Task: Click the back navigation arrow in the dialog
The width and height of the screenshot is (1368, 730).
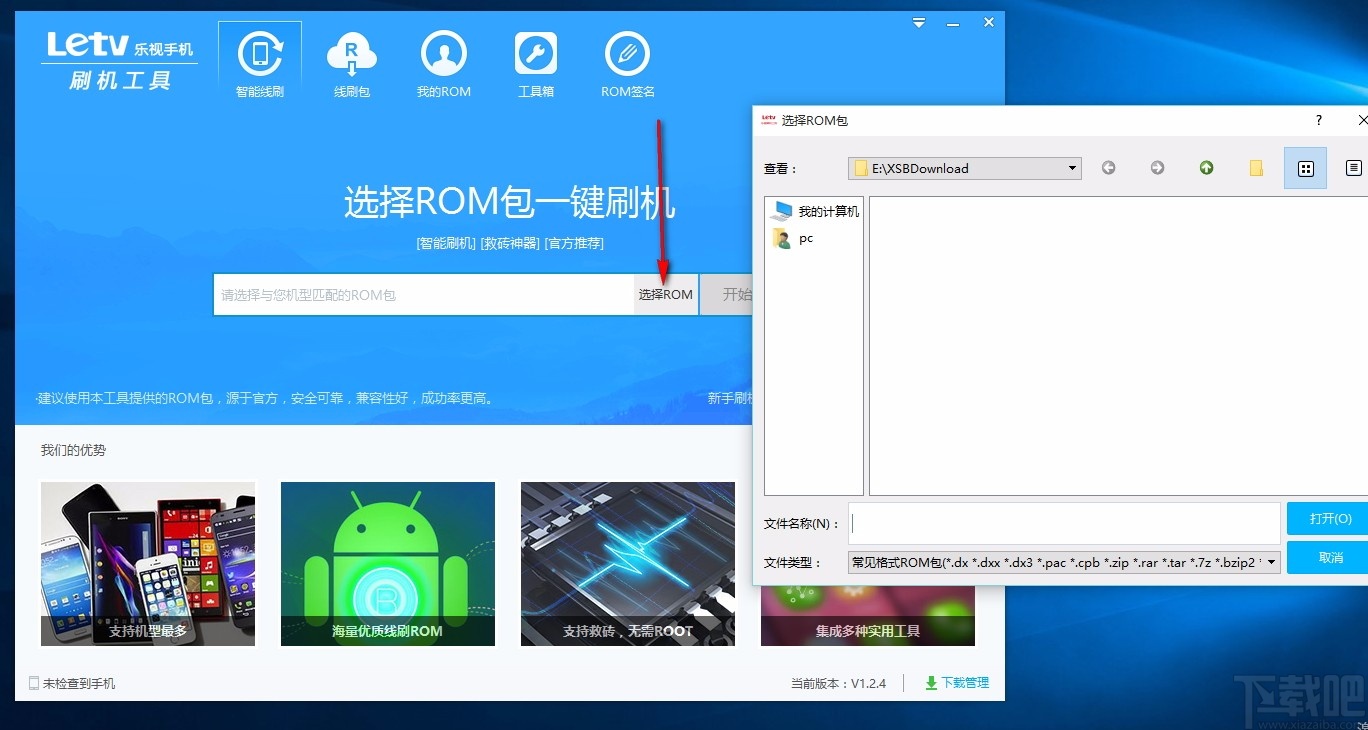Action: click(x=1108, y=168)
